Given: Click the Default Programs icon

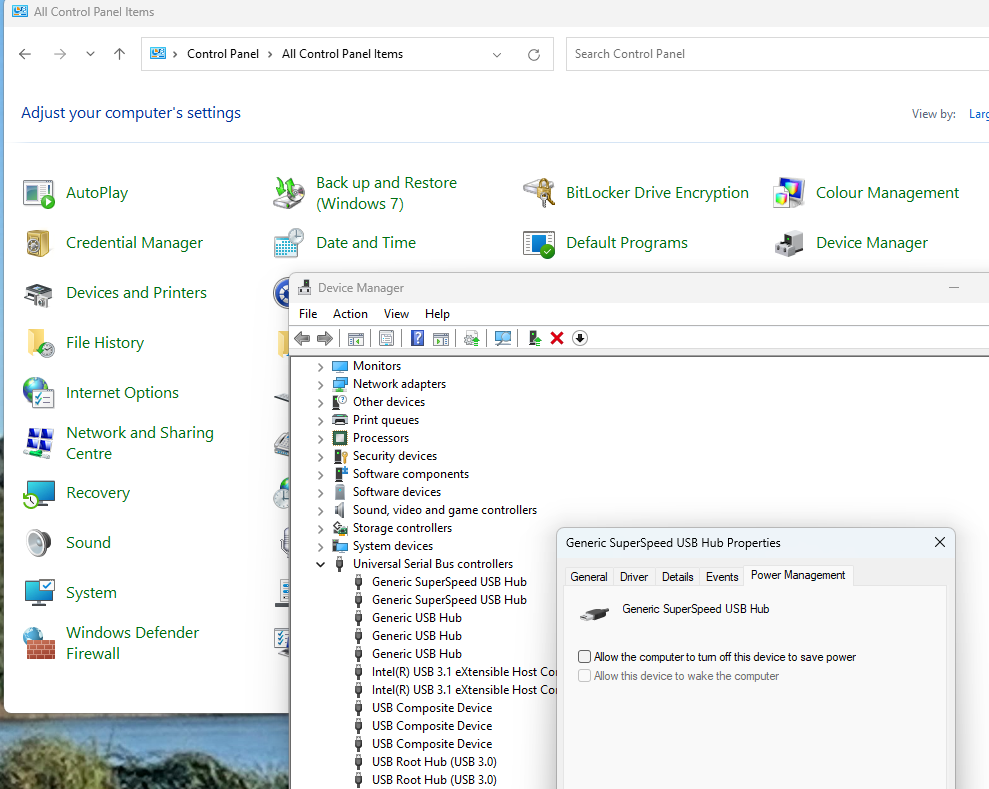Looking at the screenshot, I should (539, 243).
